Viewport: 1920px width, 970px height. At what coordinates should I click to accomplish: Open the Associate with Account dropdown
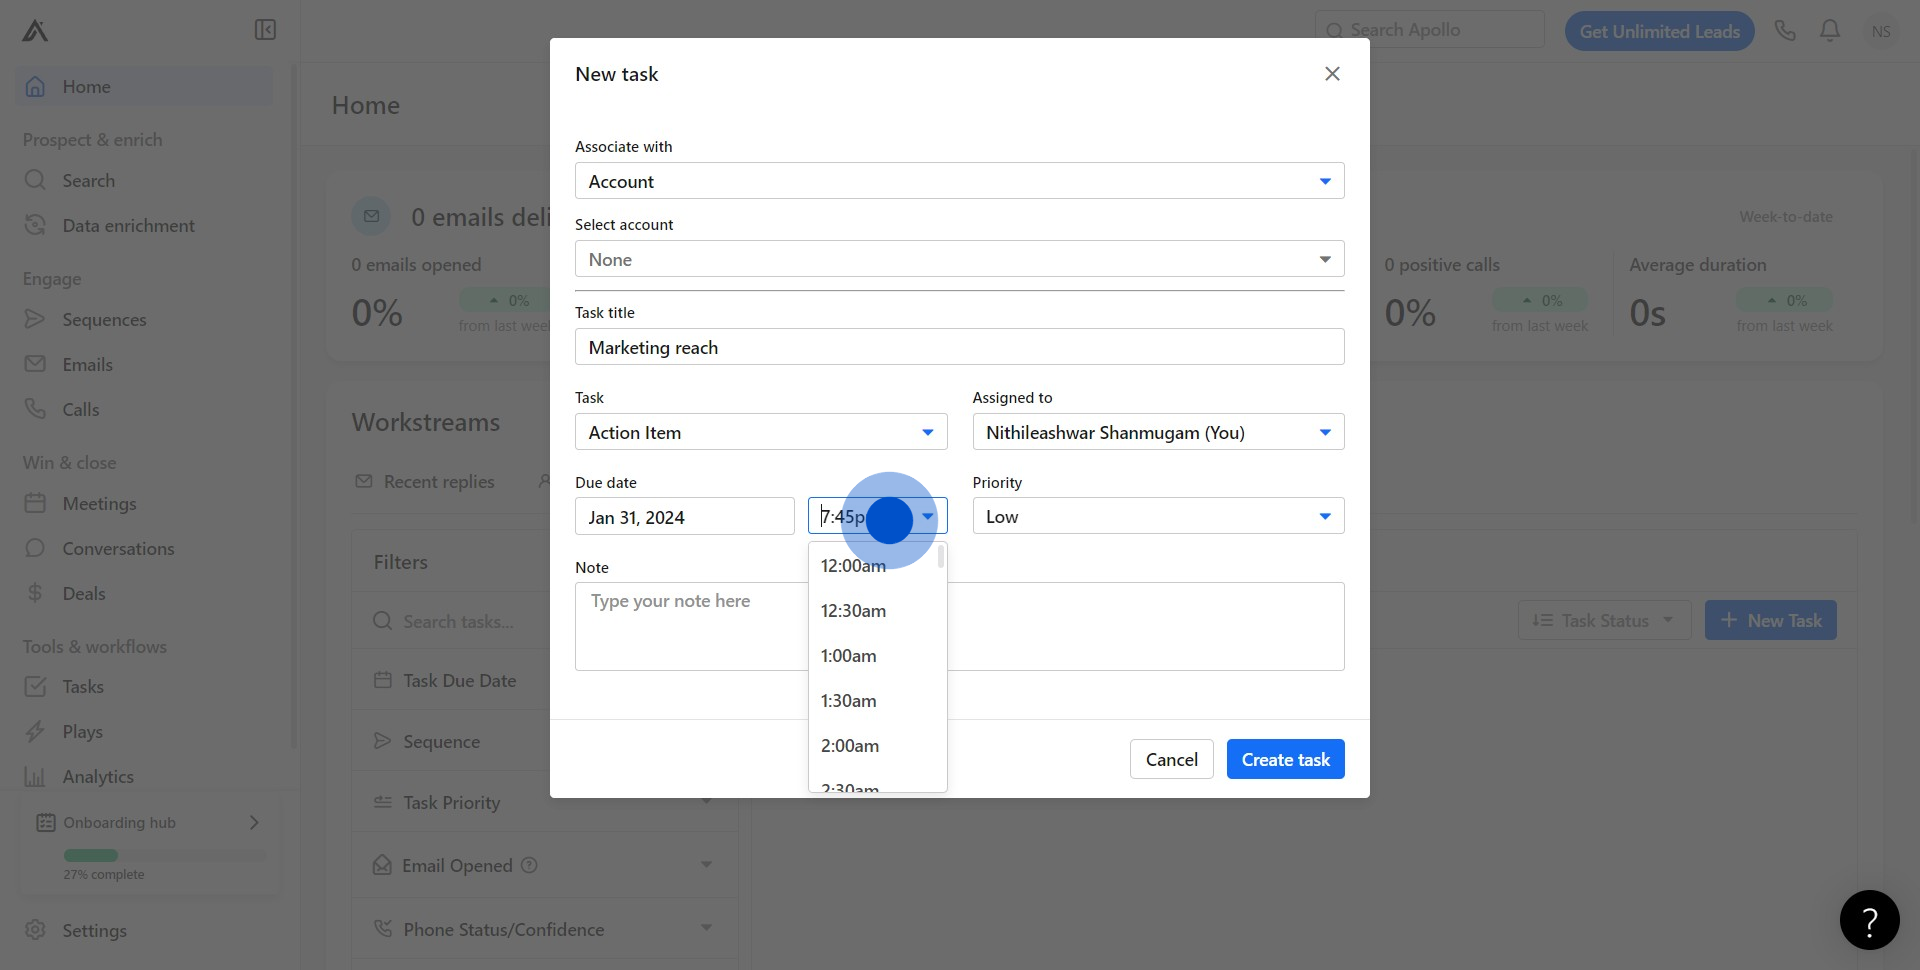959,181
